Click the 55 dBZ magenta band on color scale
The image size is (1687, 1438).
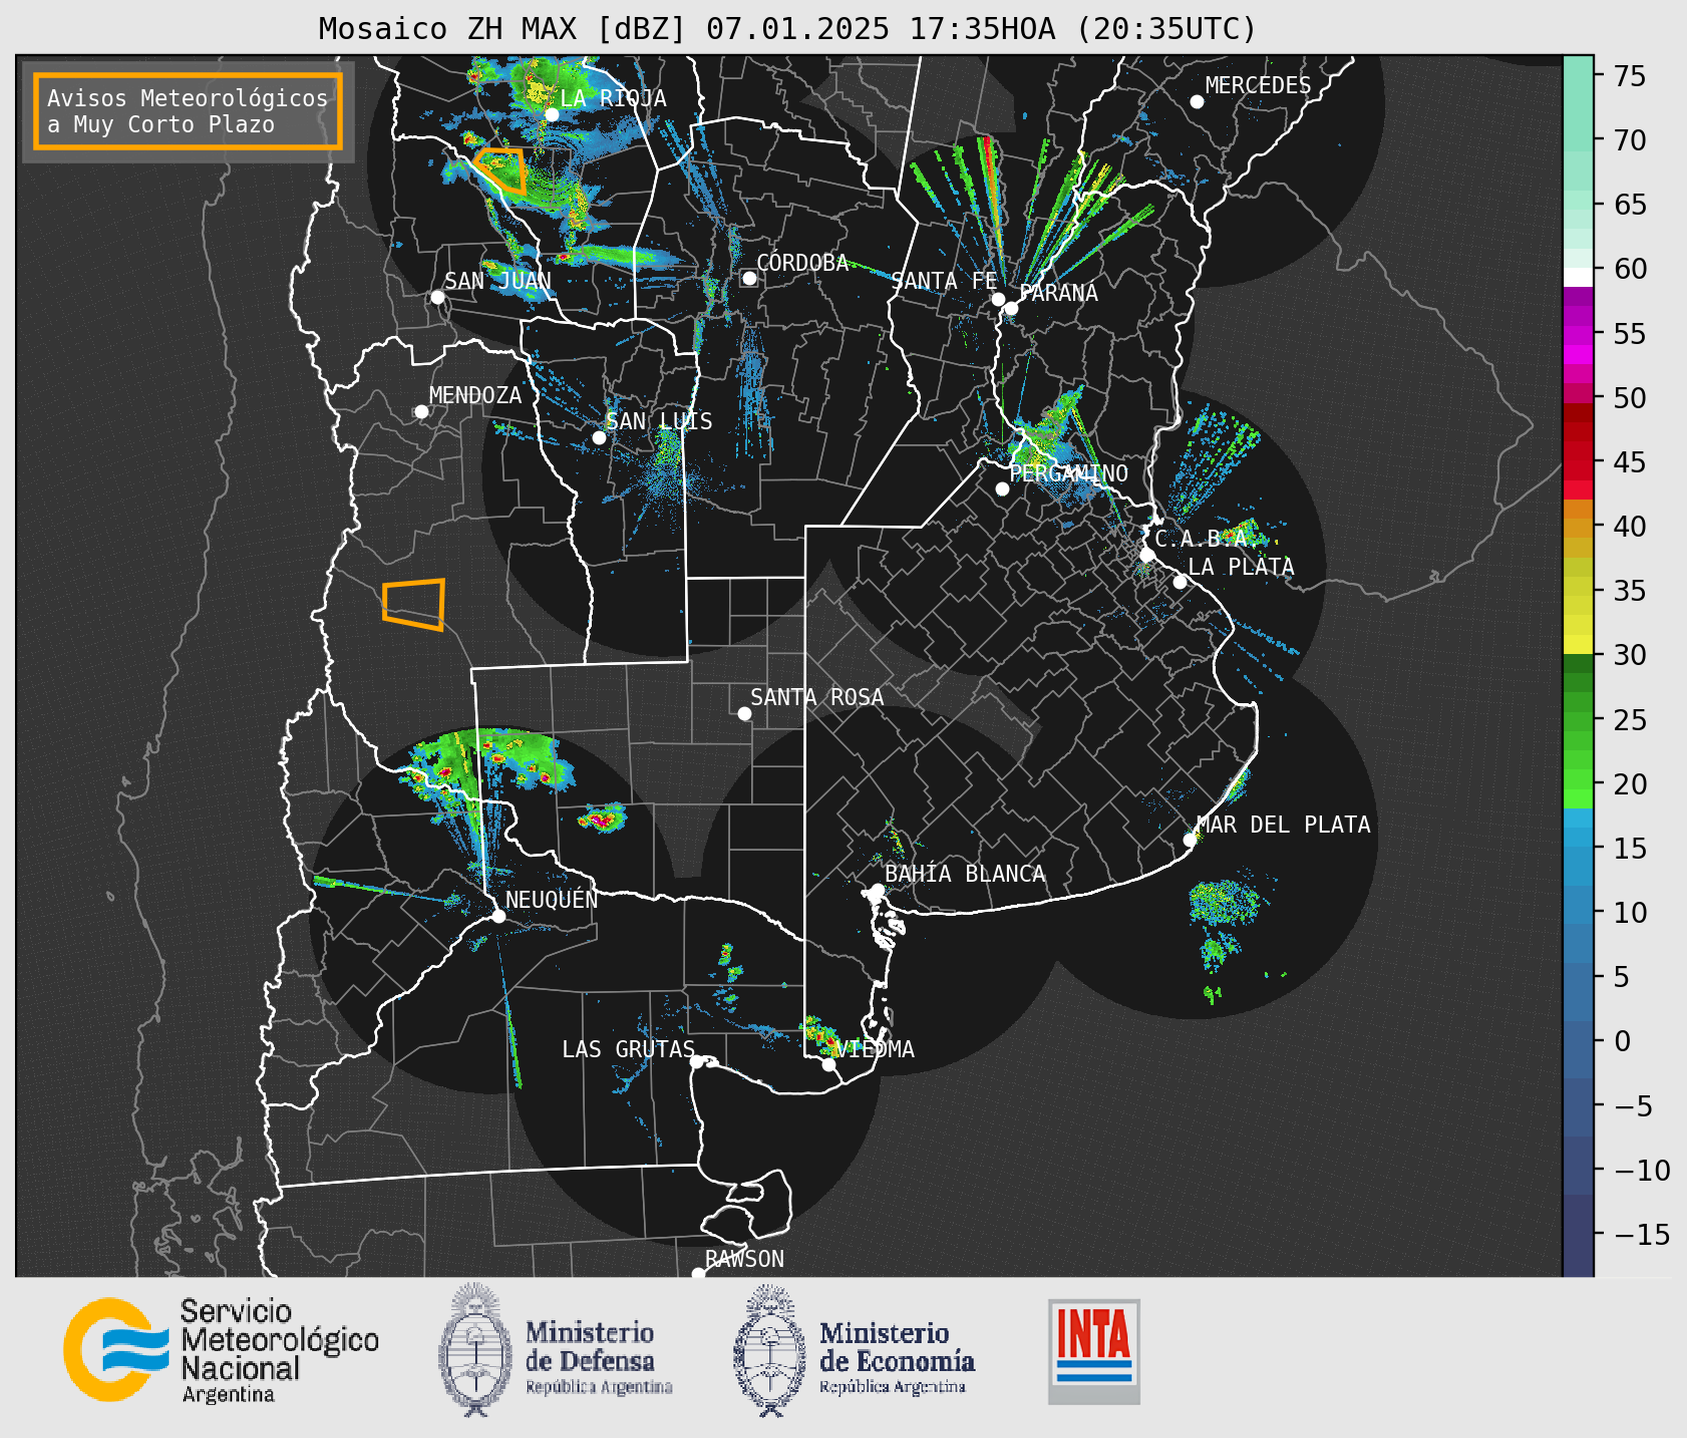[1578, 333]
